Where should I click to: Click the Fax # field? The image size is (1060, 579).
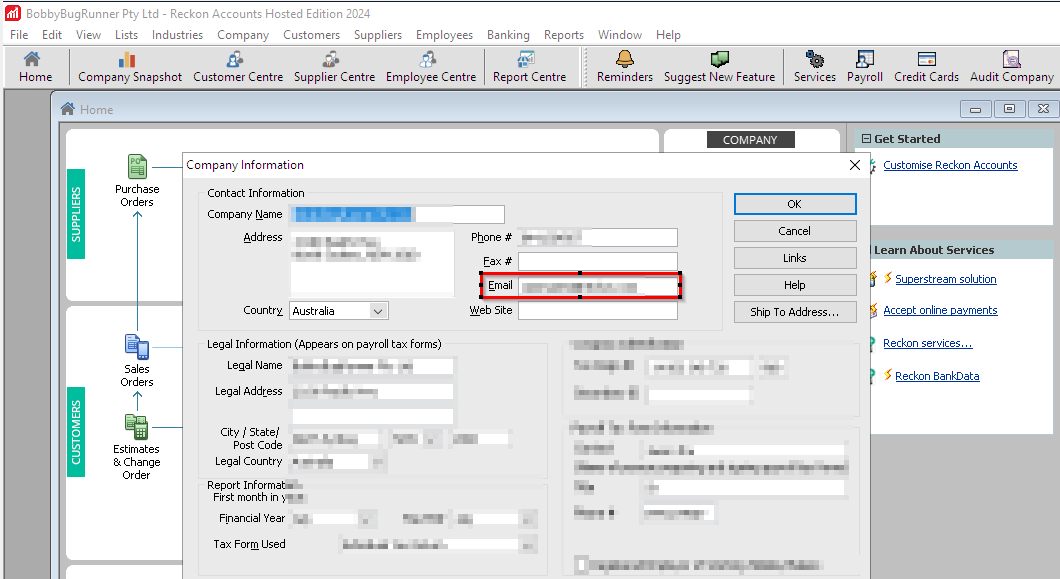[x=598, y=261]
